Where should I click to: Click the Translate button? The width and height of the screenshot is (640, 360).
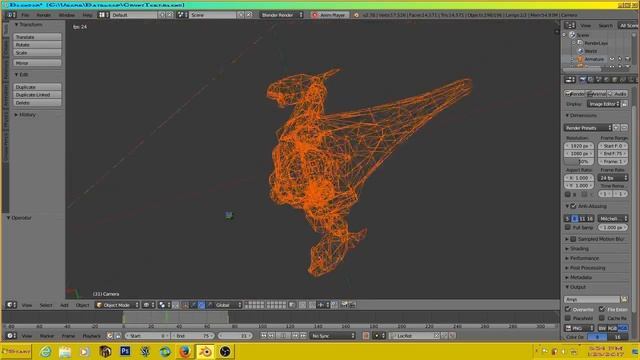pos(37,37)
